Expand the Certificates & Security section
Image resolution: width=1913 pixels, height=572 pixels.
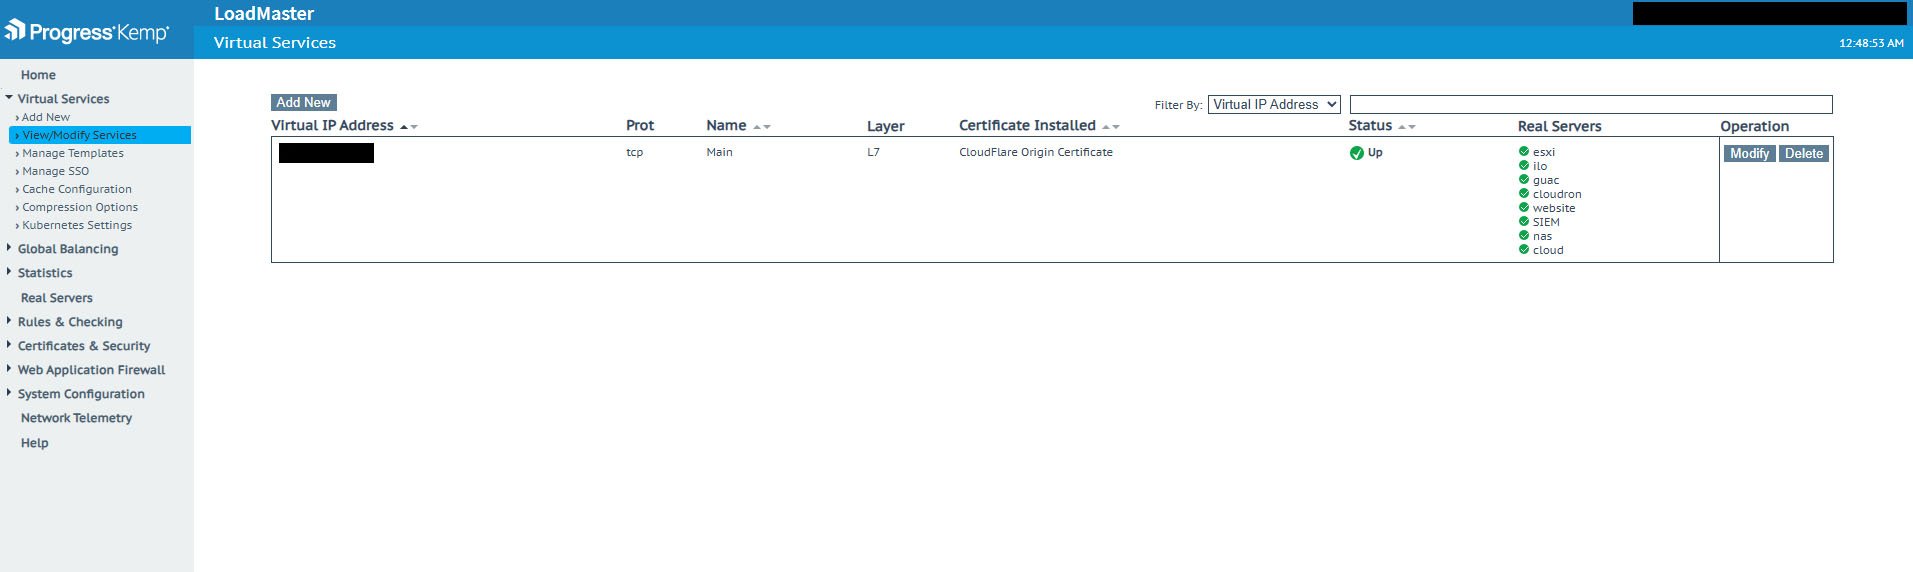point(83,346)
